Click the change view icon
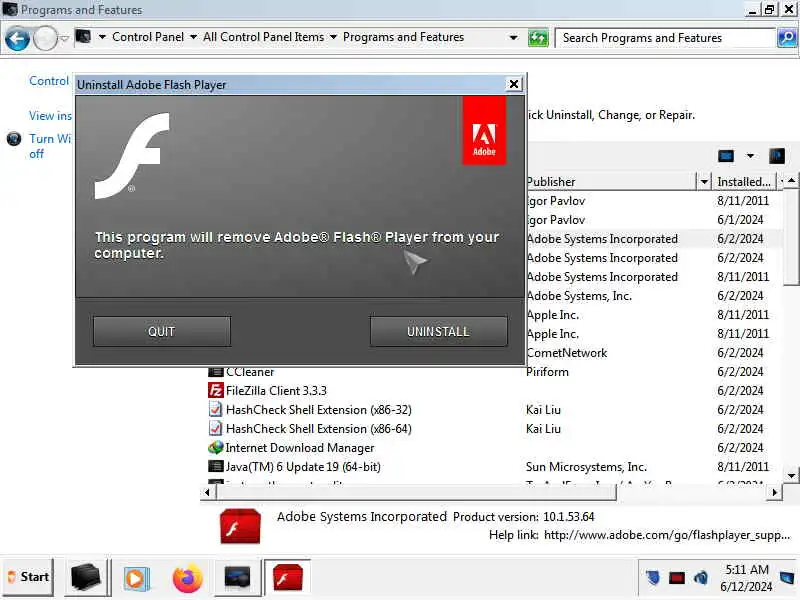The height and width of the screenshot is (600, 800). 726,156
